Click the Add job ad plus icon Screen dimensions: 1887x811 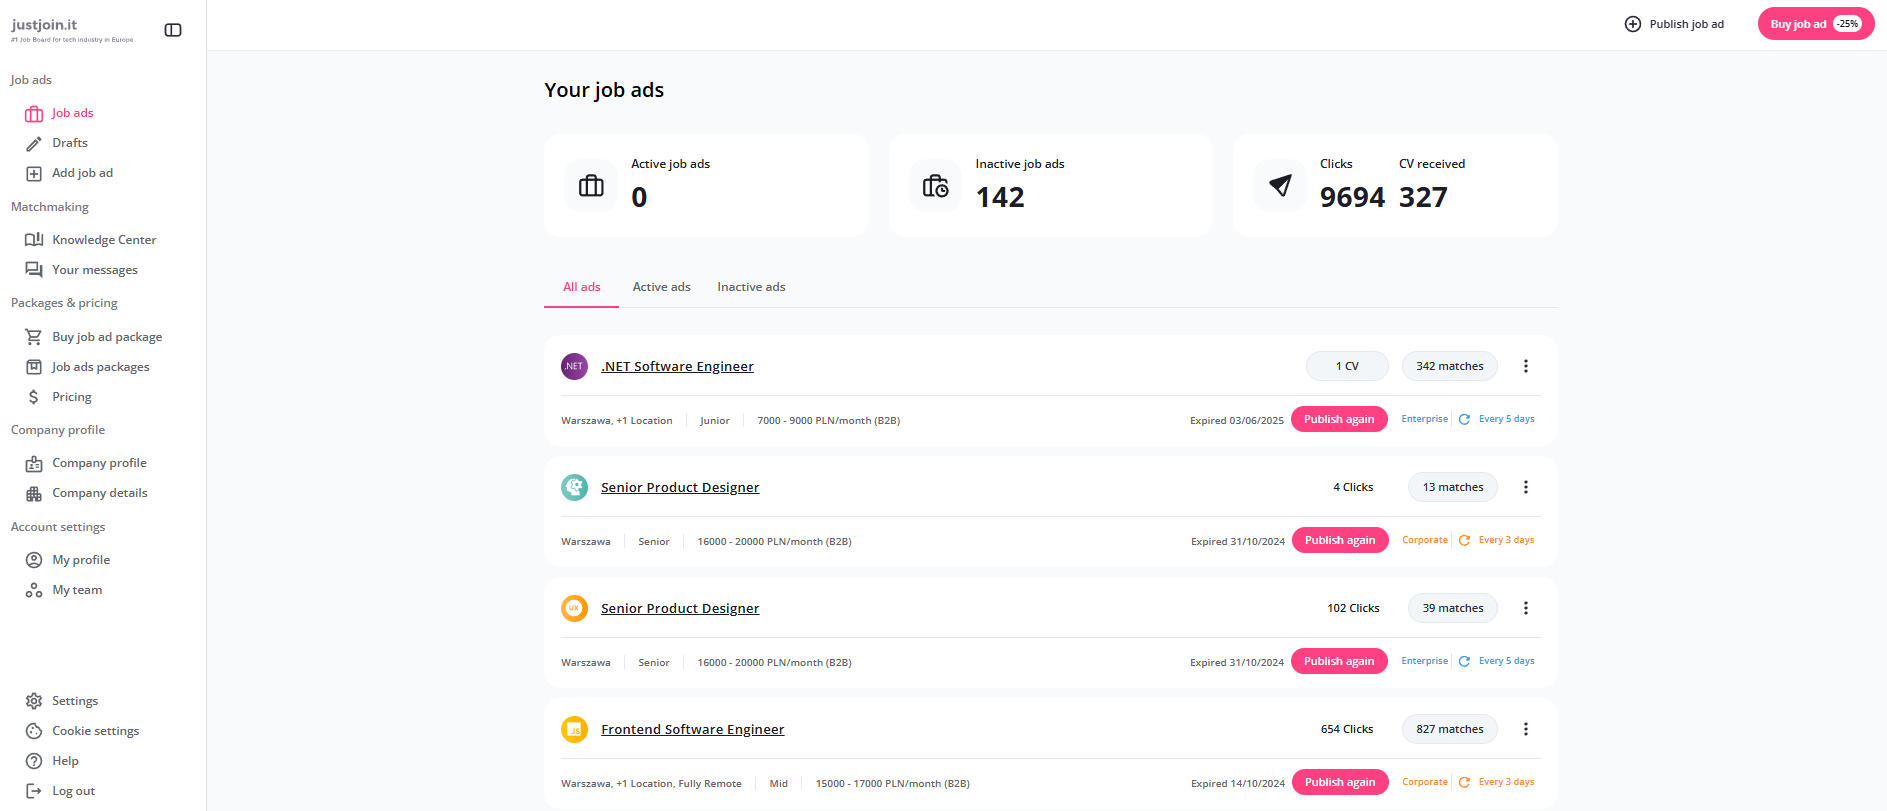(x=34, y=173)
